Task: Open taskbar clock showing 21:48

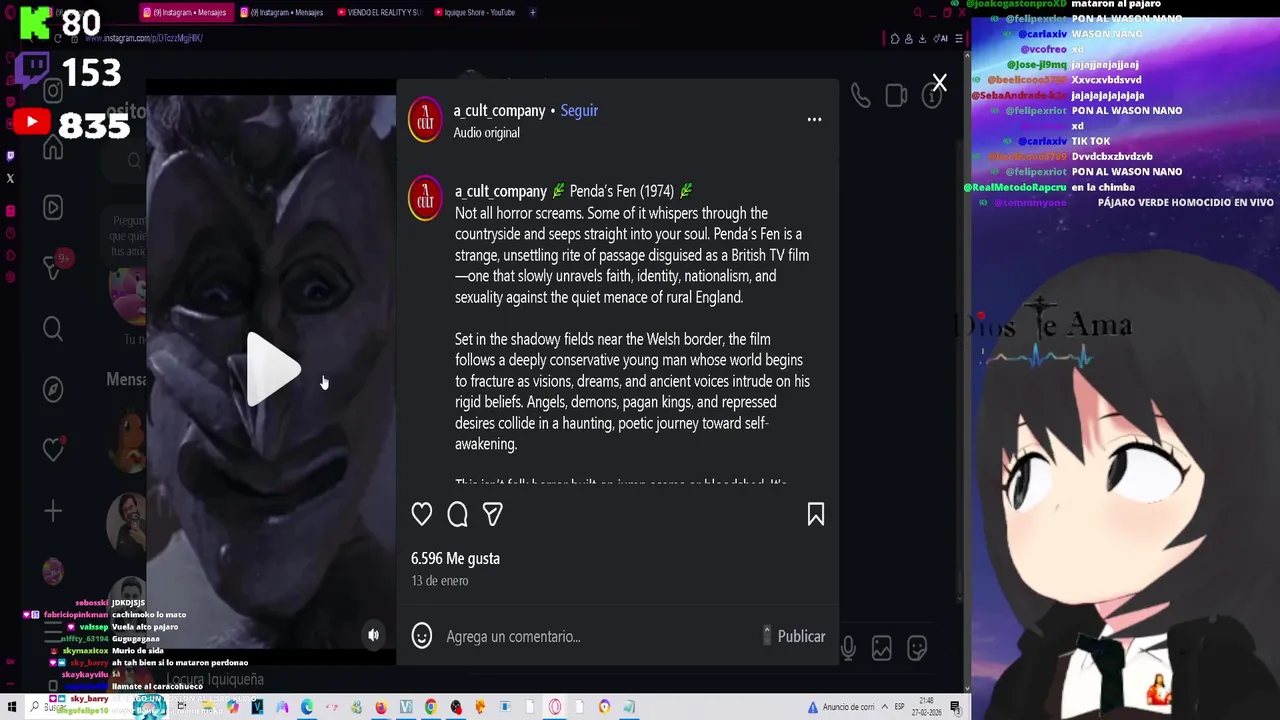Action: 927,707
